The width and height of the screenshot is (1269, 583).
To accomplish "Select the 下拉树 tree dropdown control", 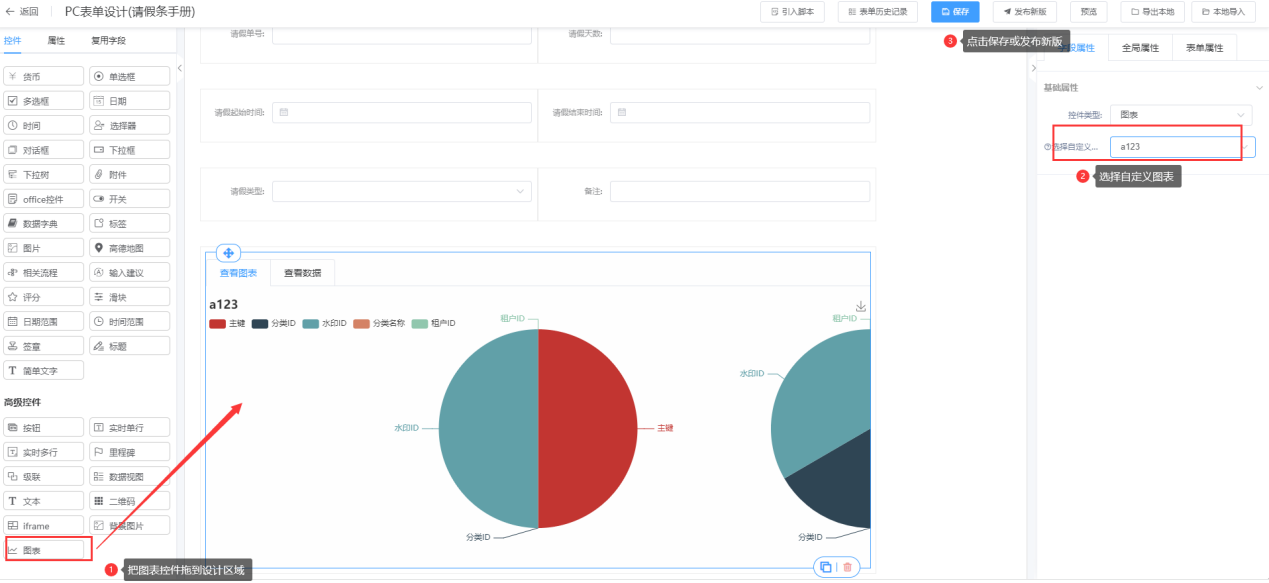I will pyautogui.click(x=43, y=174).
